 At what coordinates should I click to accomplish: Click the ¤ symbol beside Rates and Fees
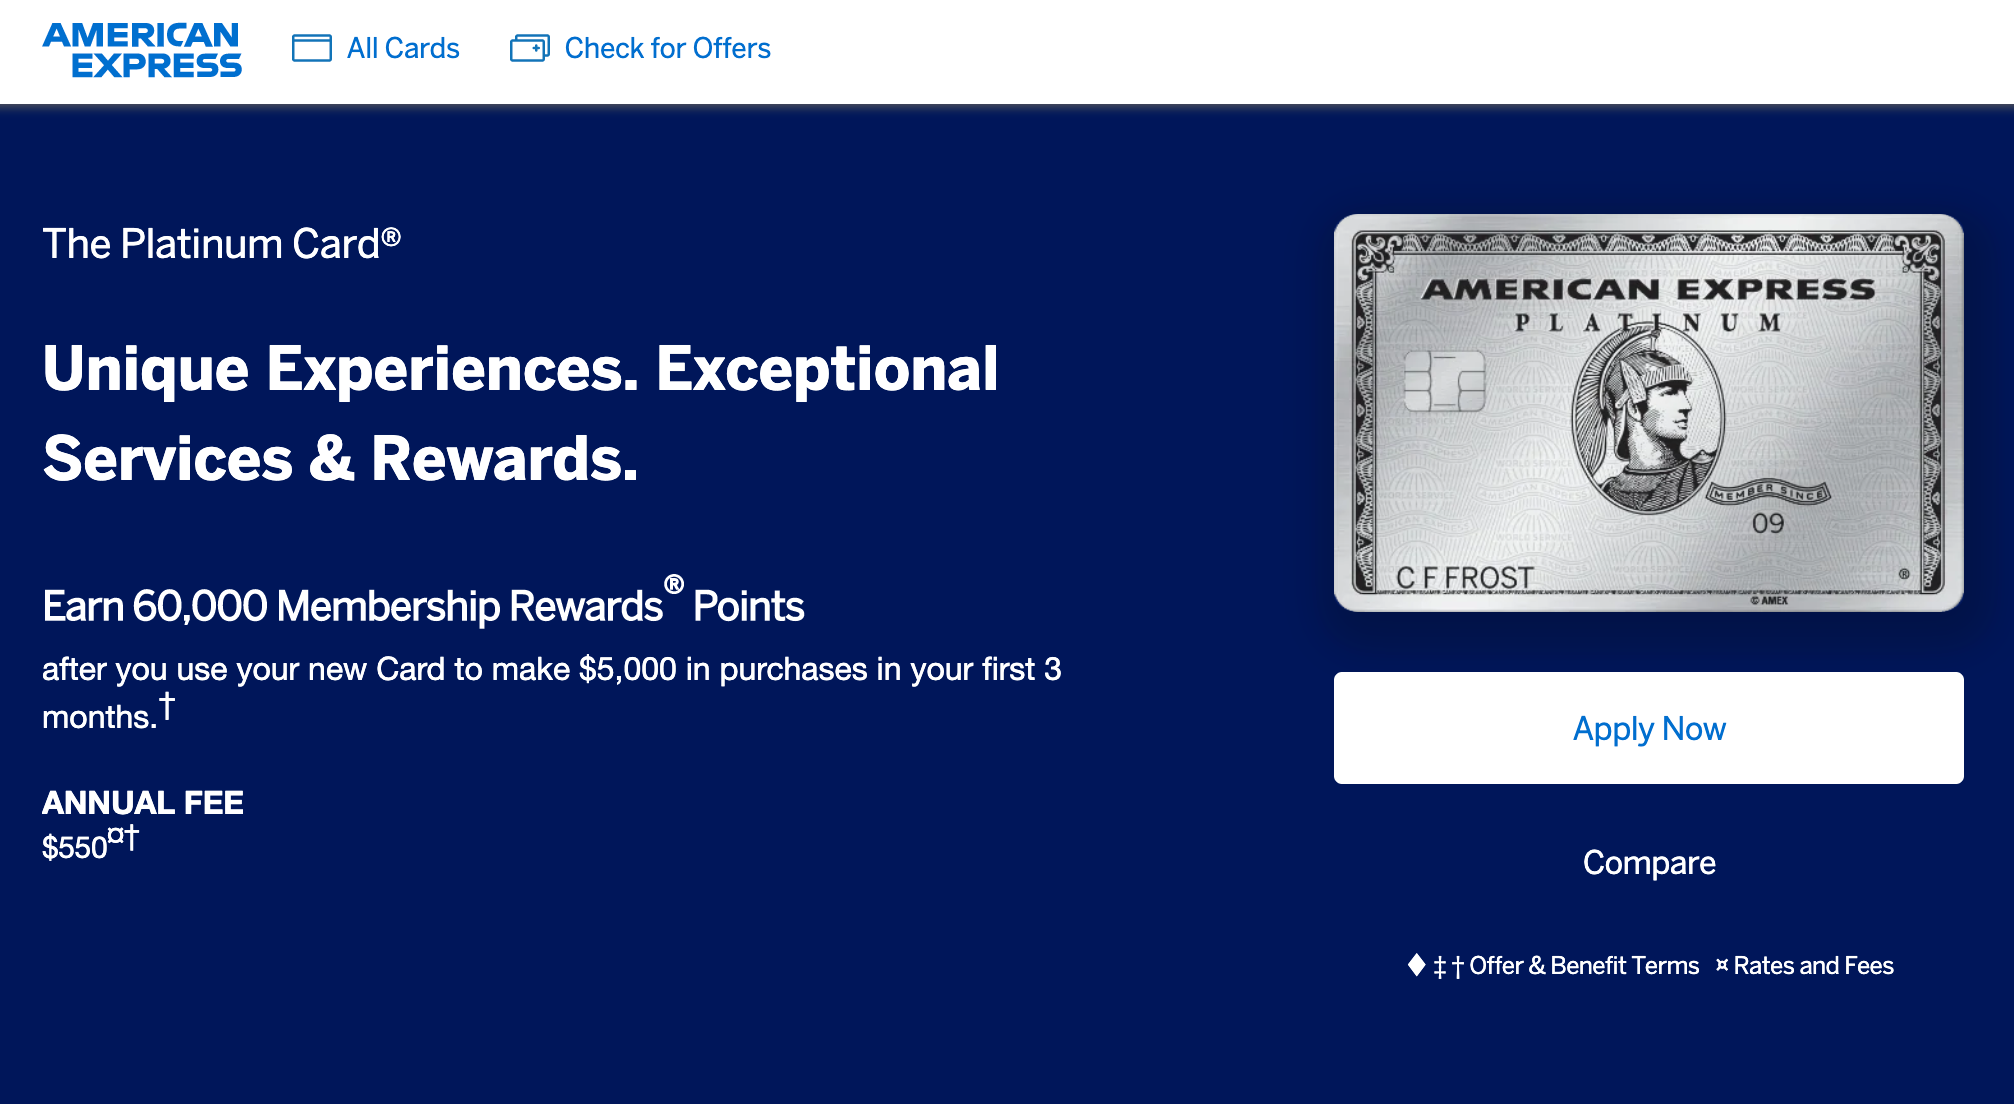tap(1722, 965)
